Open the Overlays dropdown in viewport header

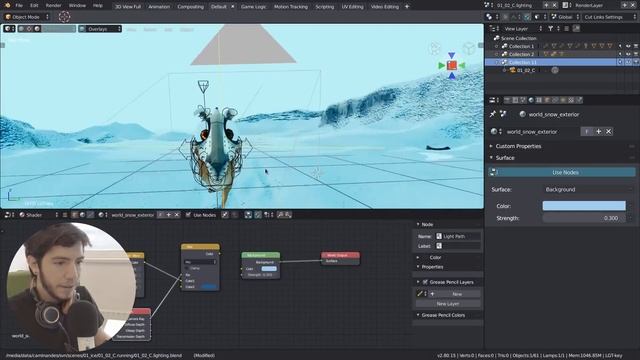point(100,29)
